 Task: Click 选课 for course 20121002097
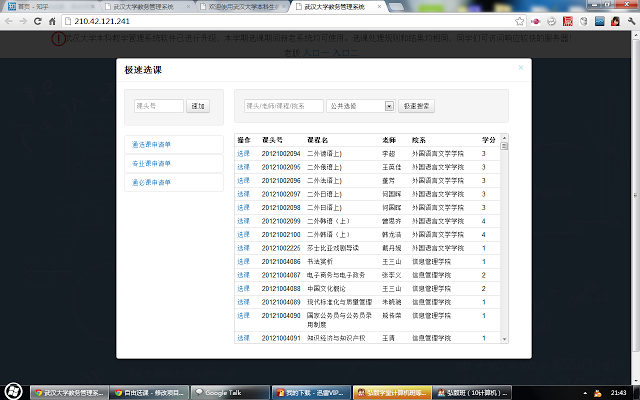243,194
